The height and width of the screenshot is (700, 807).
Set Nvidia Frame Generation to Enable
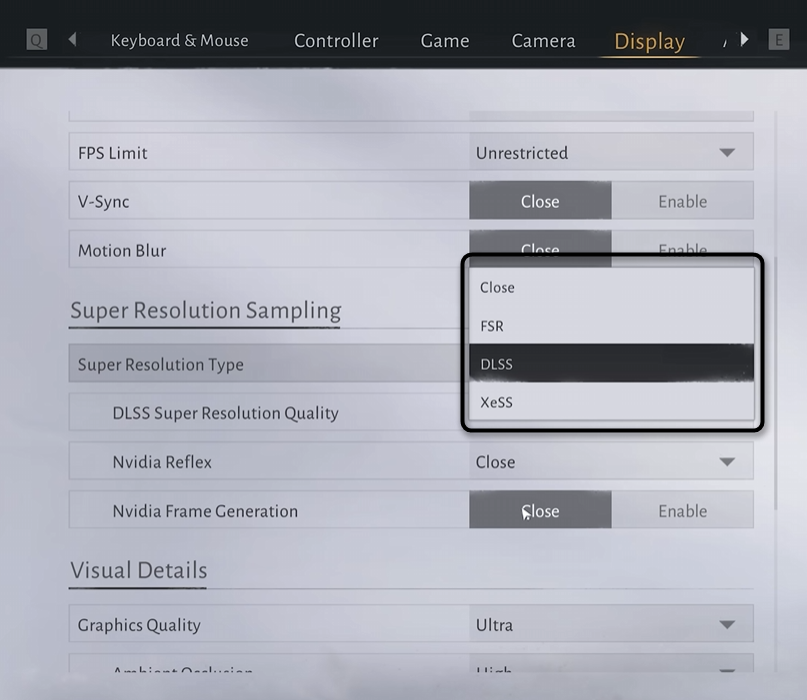683,510
